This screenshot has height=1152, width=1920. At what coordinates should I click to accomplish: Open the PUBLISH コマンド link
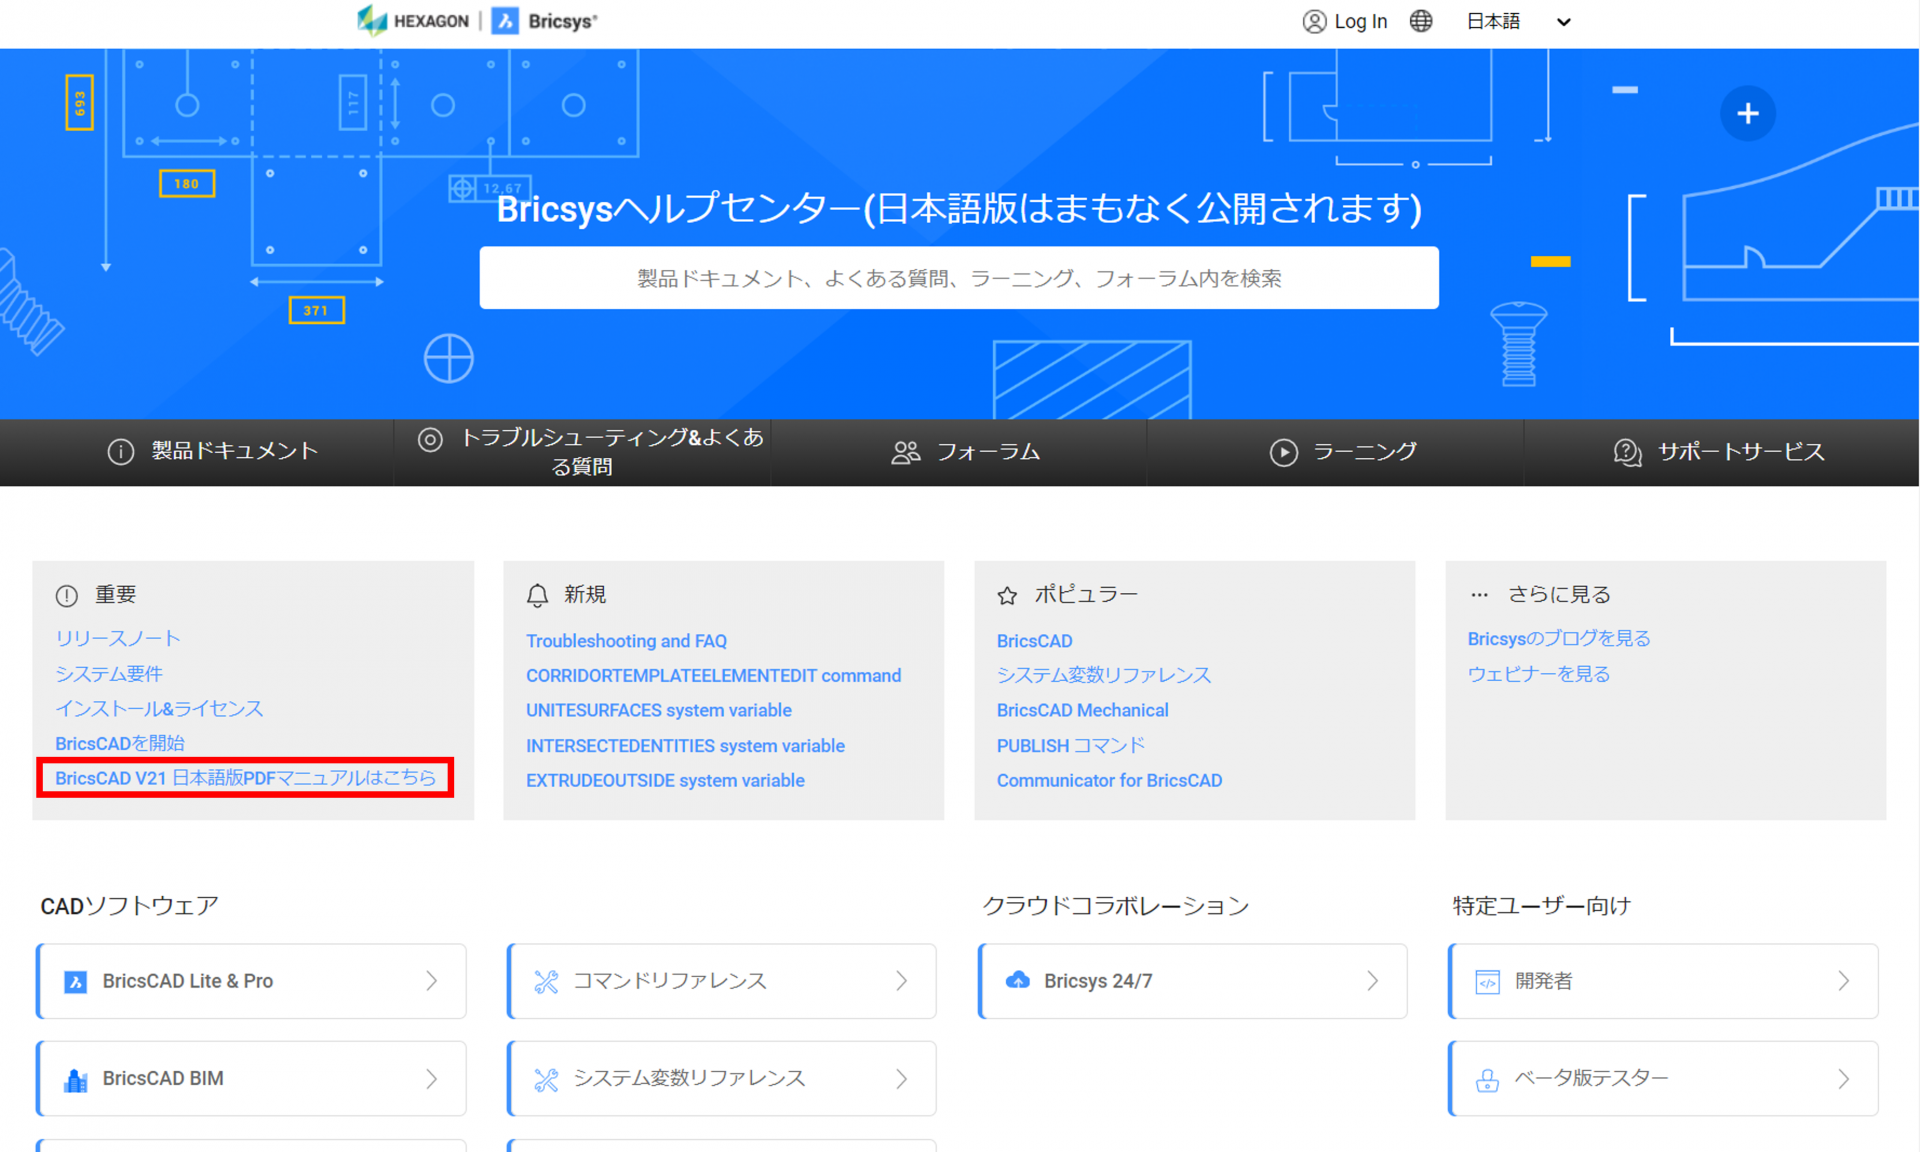[x=1071, y=746]
